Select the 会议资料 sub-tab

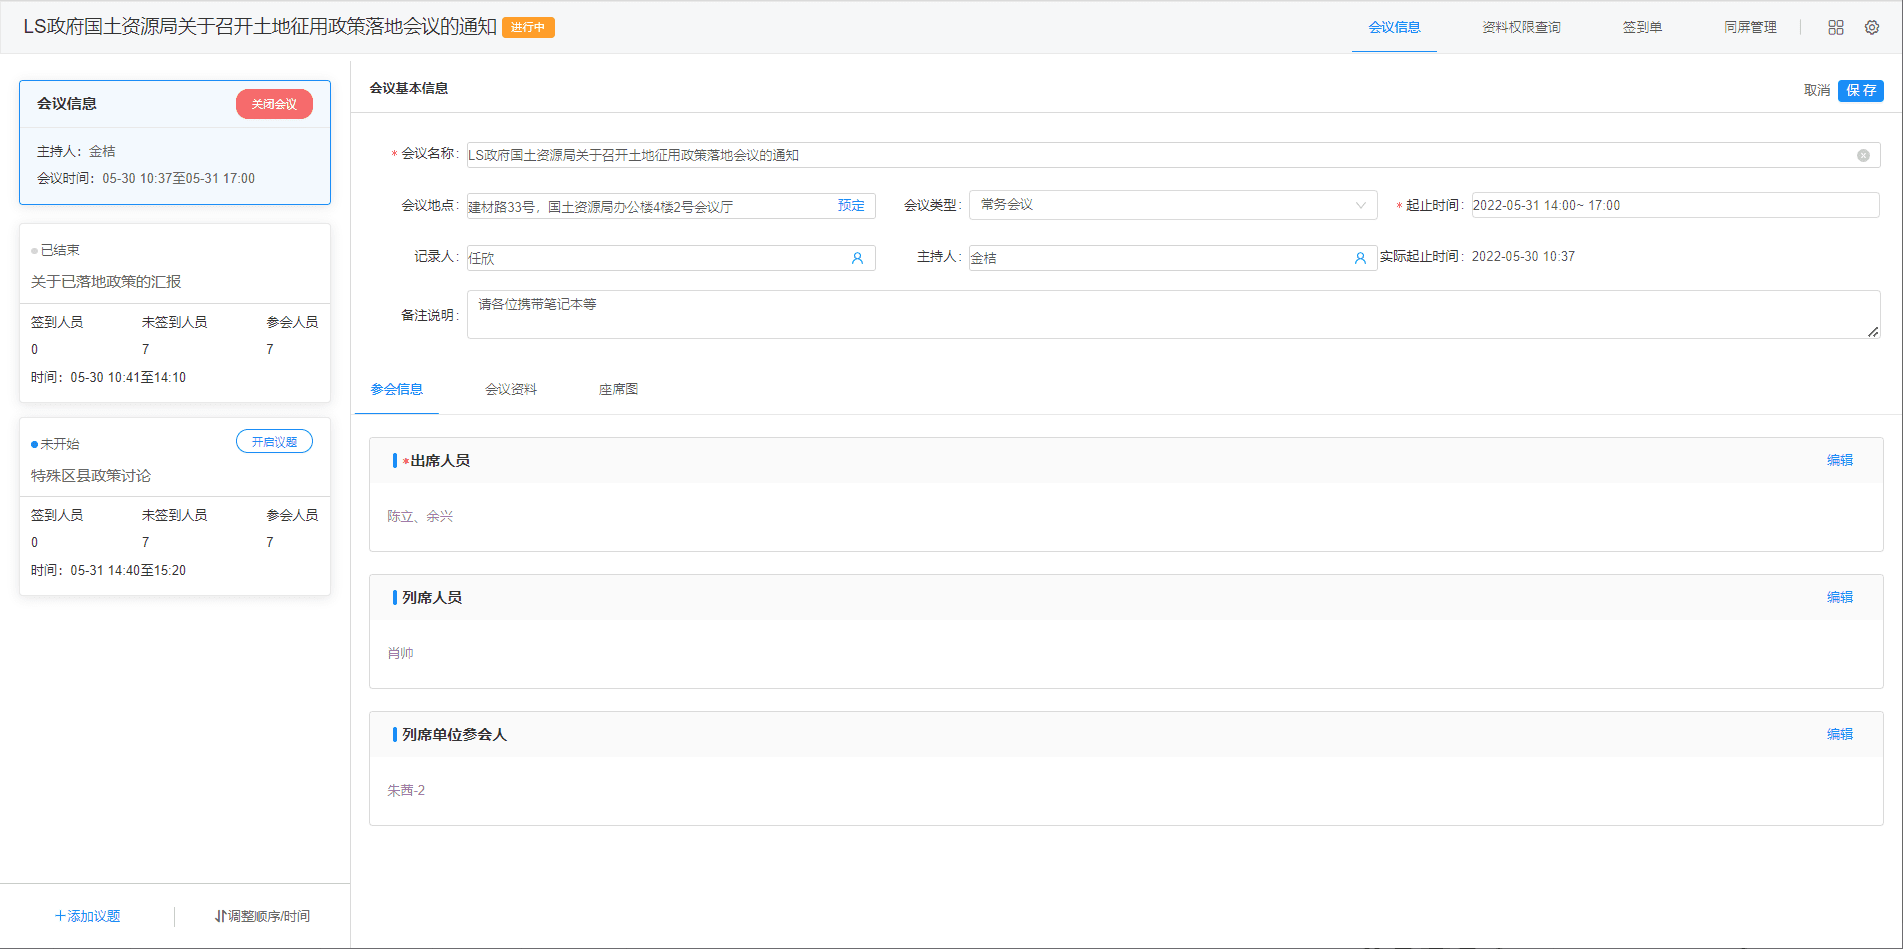click(511, 390)
